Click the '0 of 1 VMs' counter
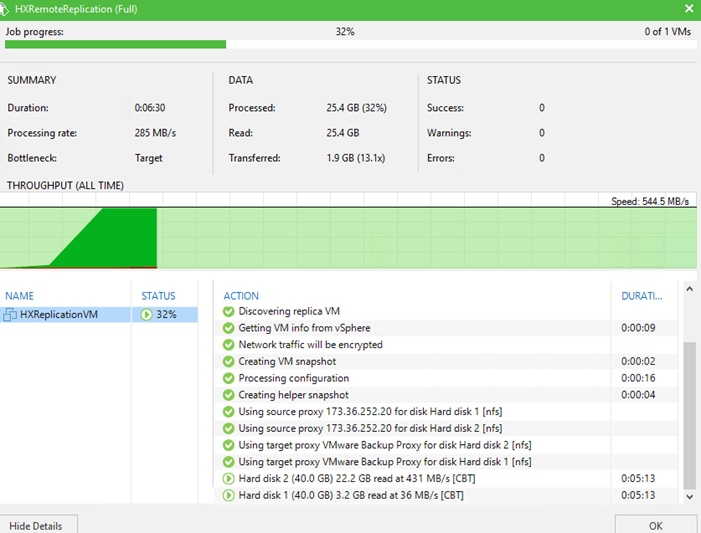 click(x=667, y=32)
